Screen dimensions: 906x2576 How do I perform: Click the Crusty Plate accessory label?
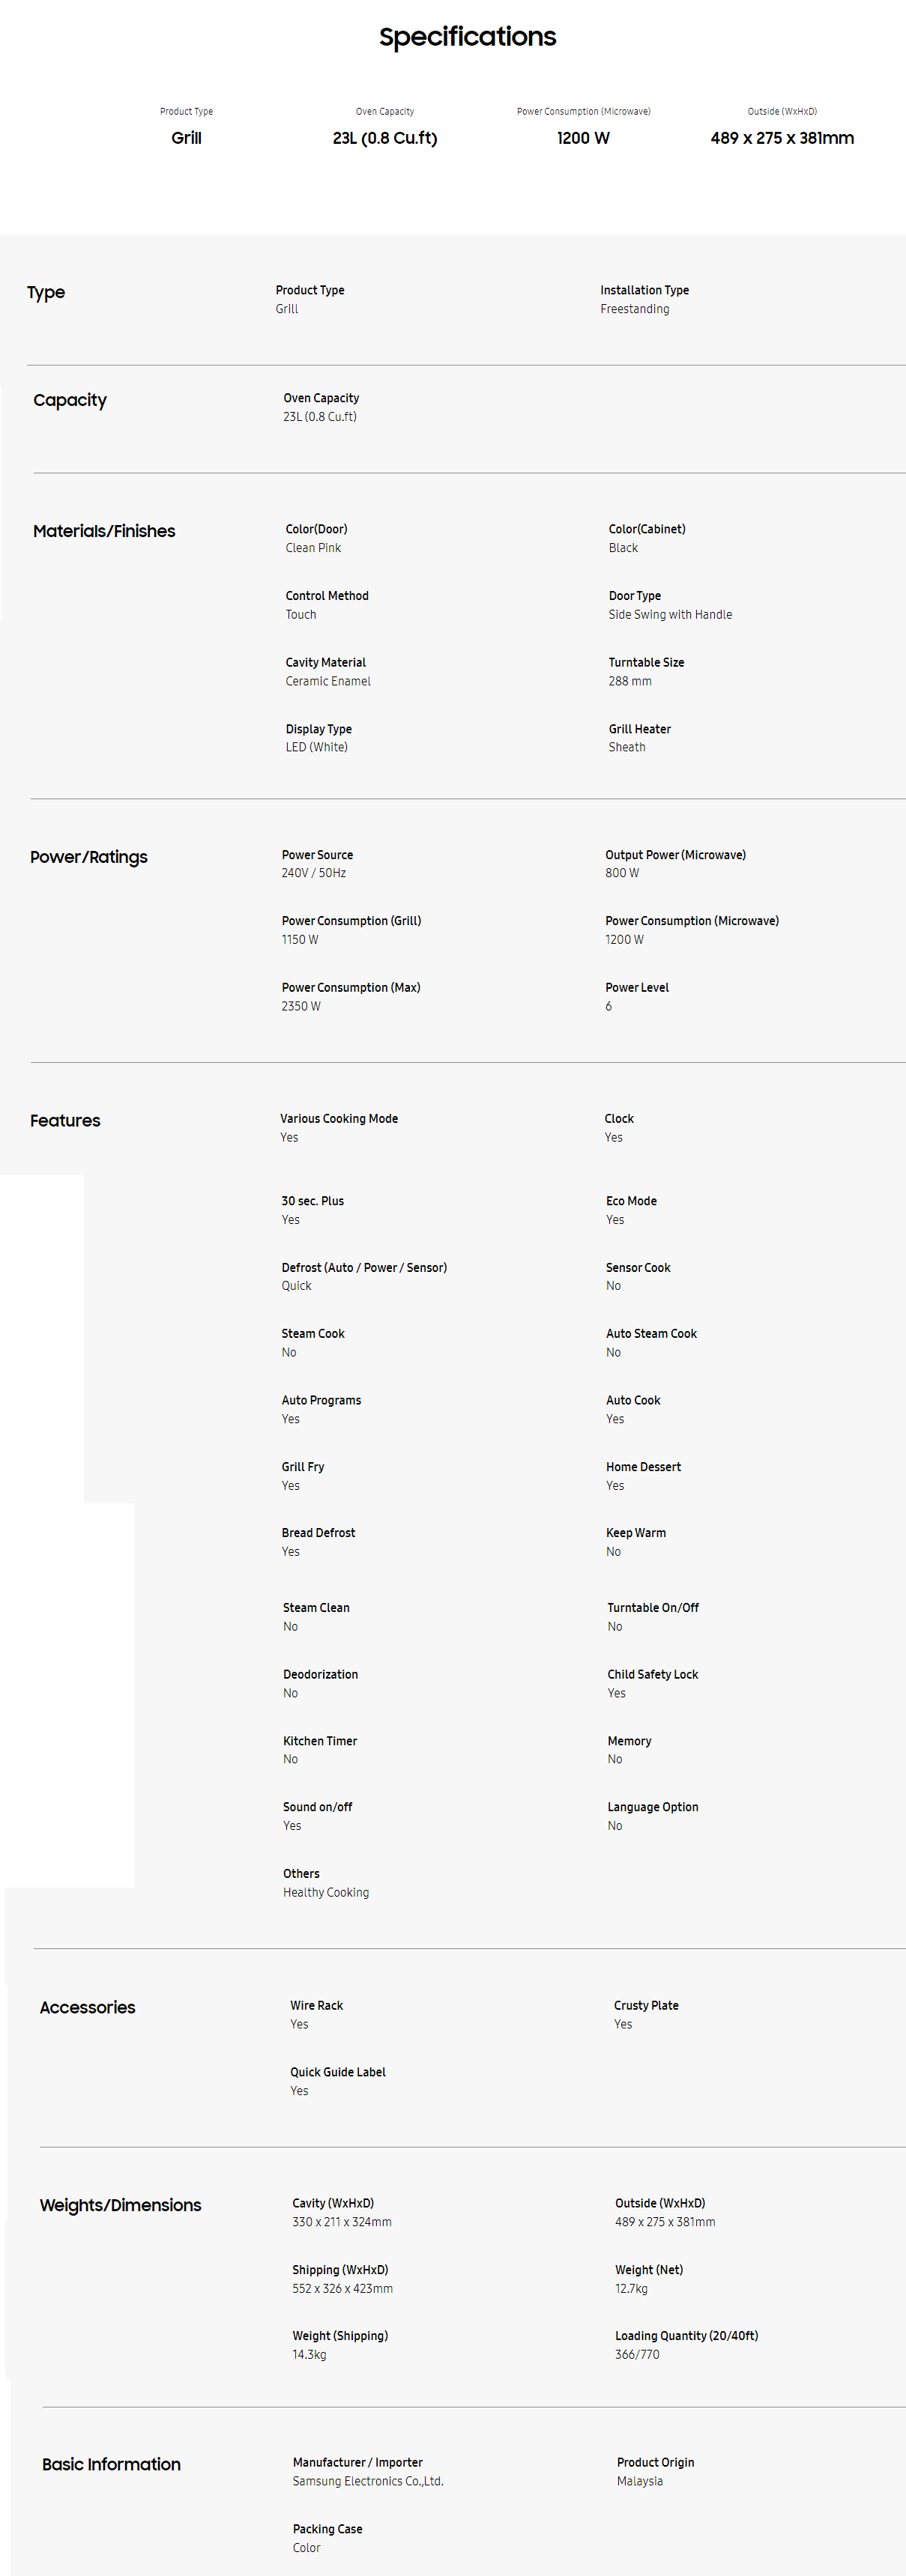646,2005
